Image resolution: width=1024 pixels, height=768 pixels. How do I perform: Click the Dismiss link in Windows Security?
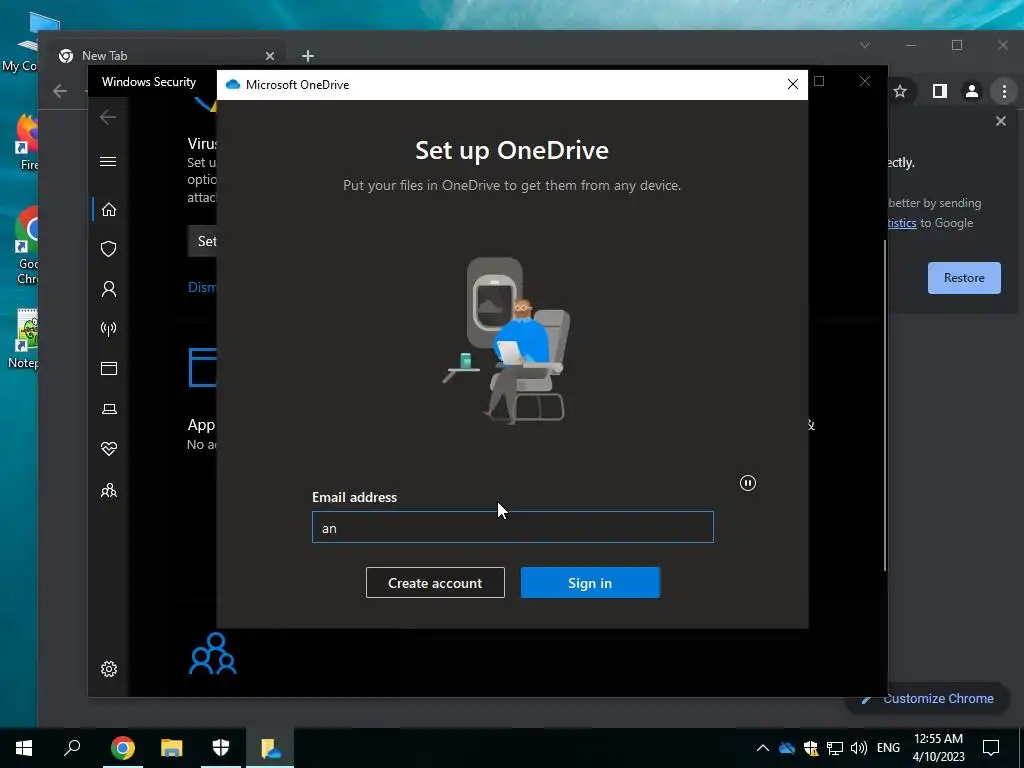pos(202,287)
